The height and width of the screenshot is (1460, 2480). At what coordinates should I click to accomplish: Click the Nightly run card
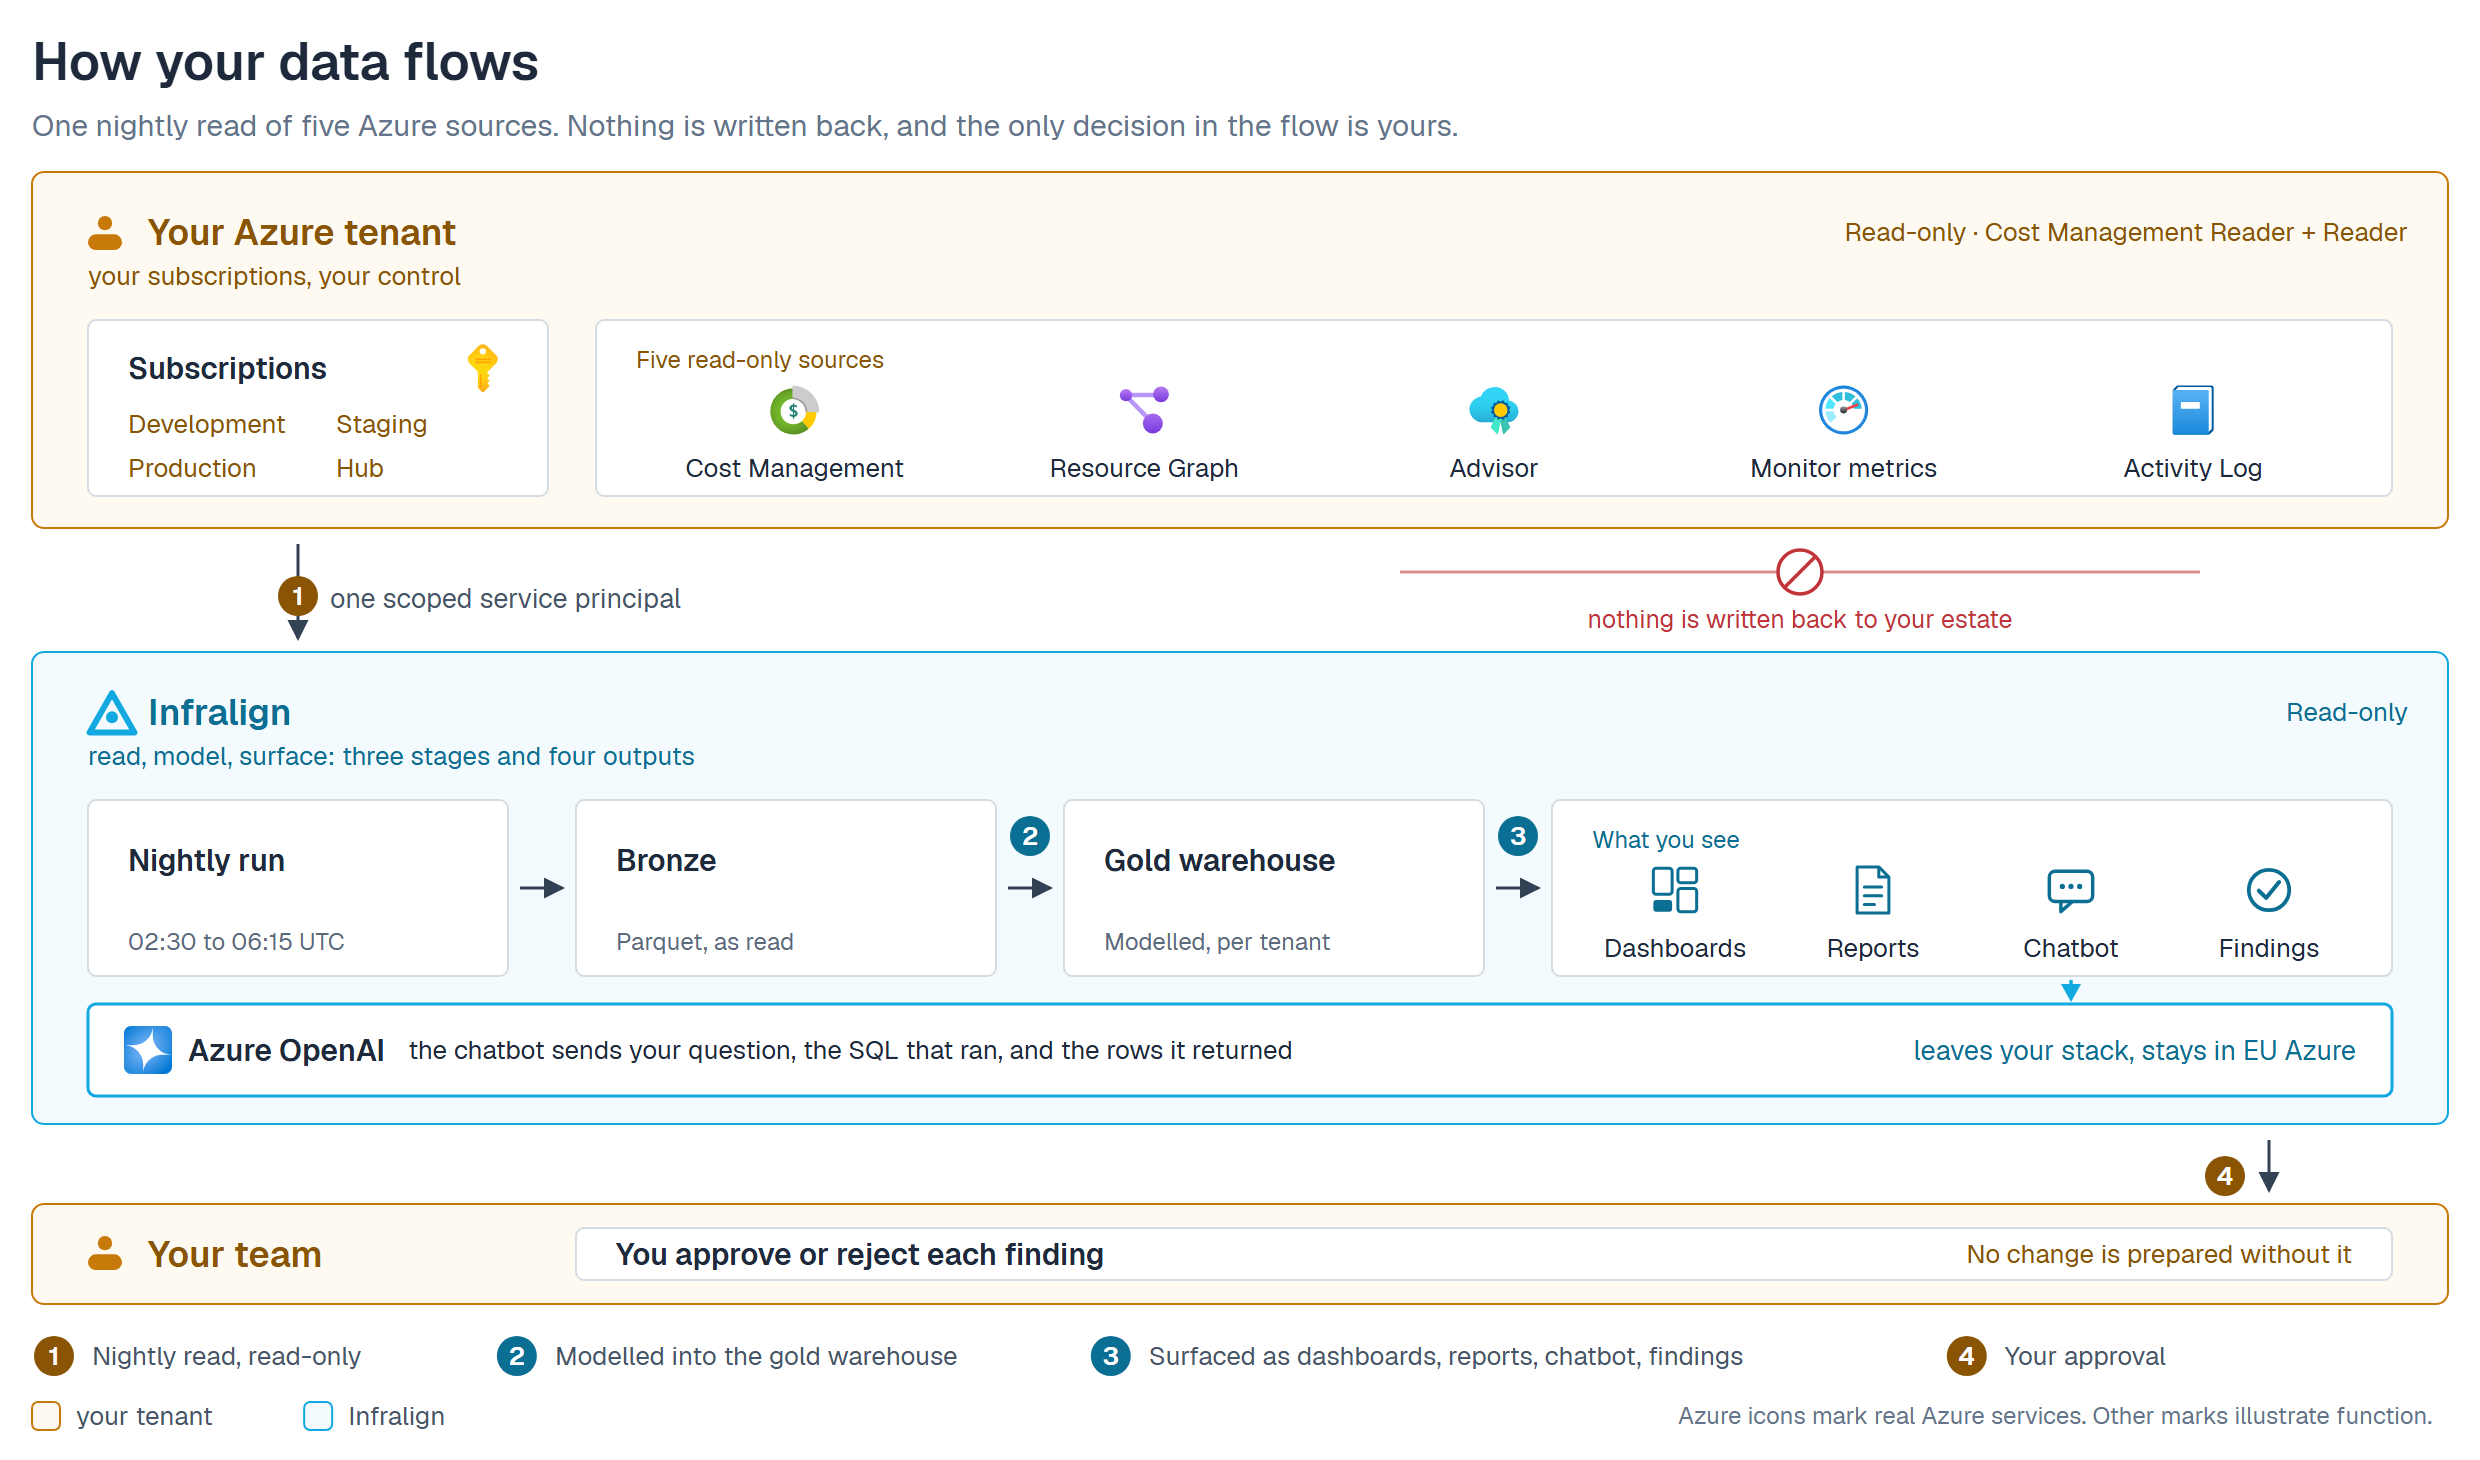(298, 888)
